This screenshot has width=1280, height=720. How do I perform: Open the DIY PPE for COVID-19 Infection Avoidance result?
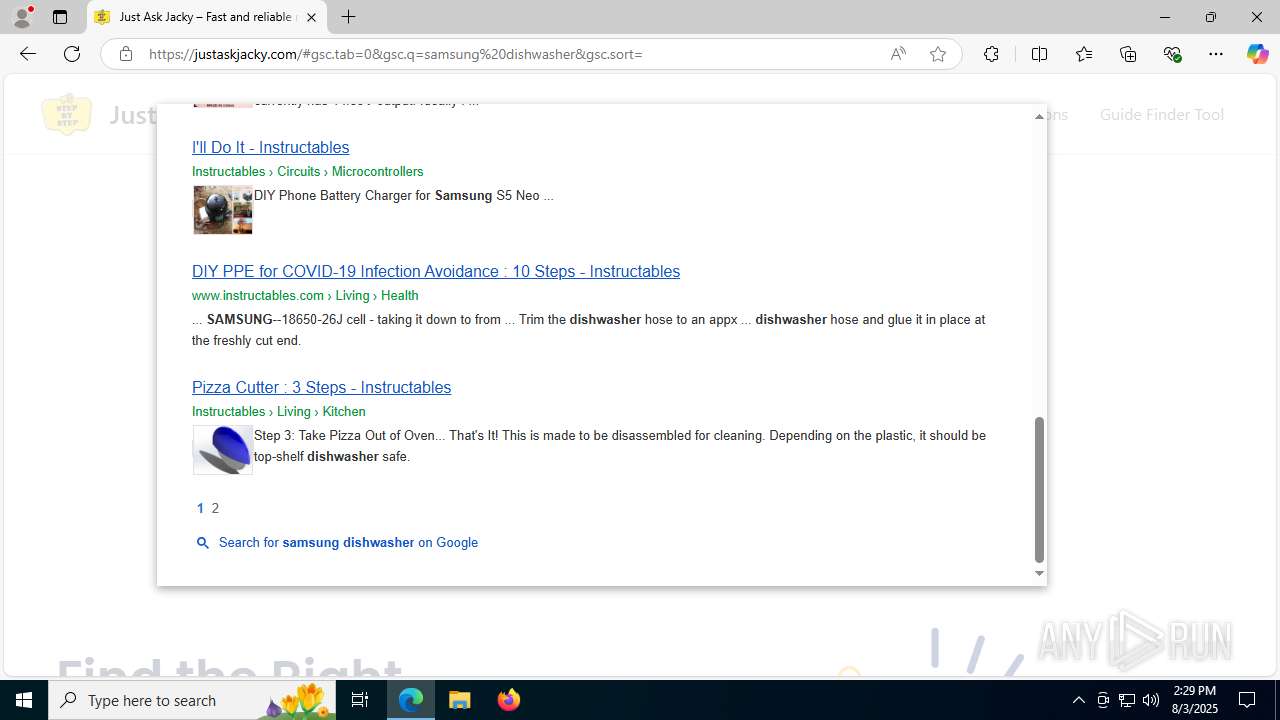tap(436, 271)
